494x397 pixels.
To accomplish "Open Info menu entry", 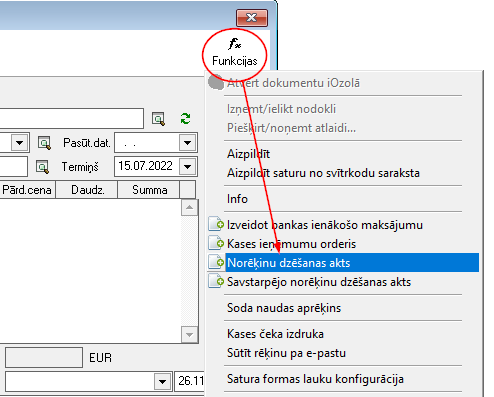I will coord(343,199).
